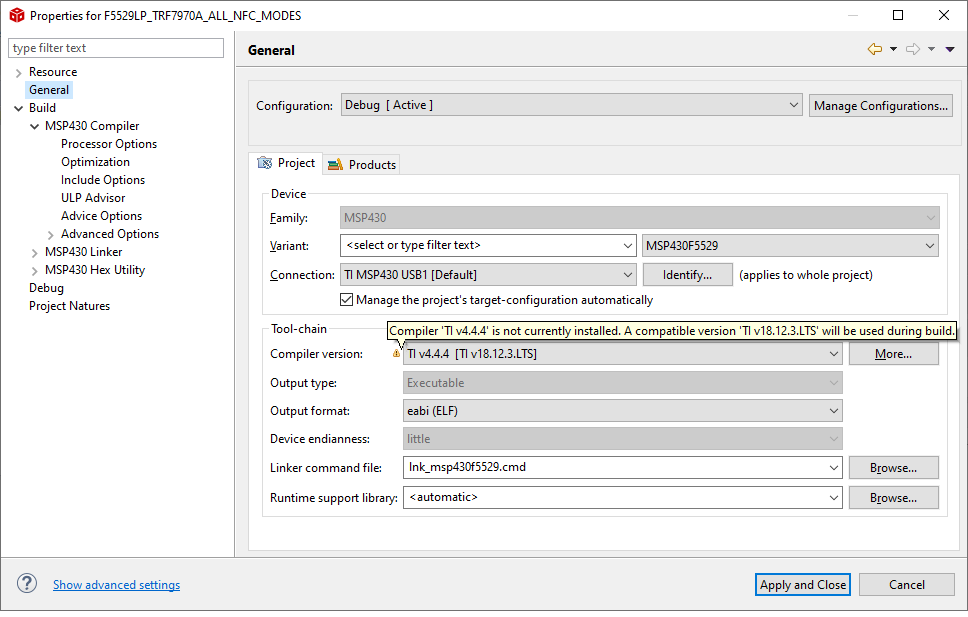The width and height of the screenshot is (968, 617).
Task: Cancel the properties dialog
Action: pos(907,584)
